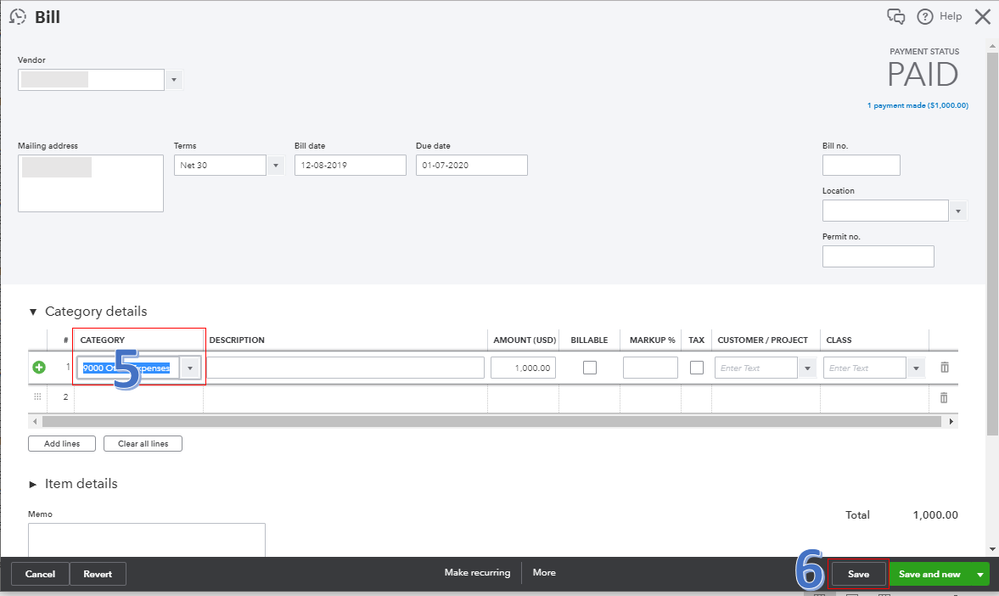
Task: Click the Save and new button
Action: pos(930,574)
